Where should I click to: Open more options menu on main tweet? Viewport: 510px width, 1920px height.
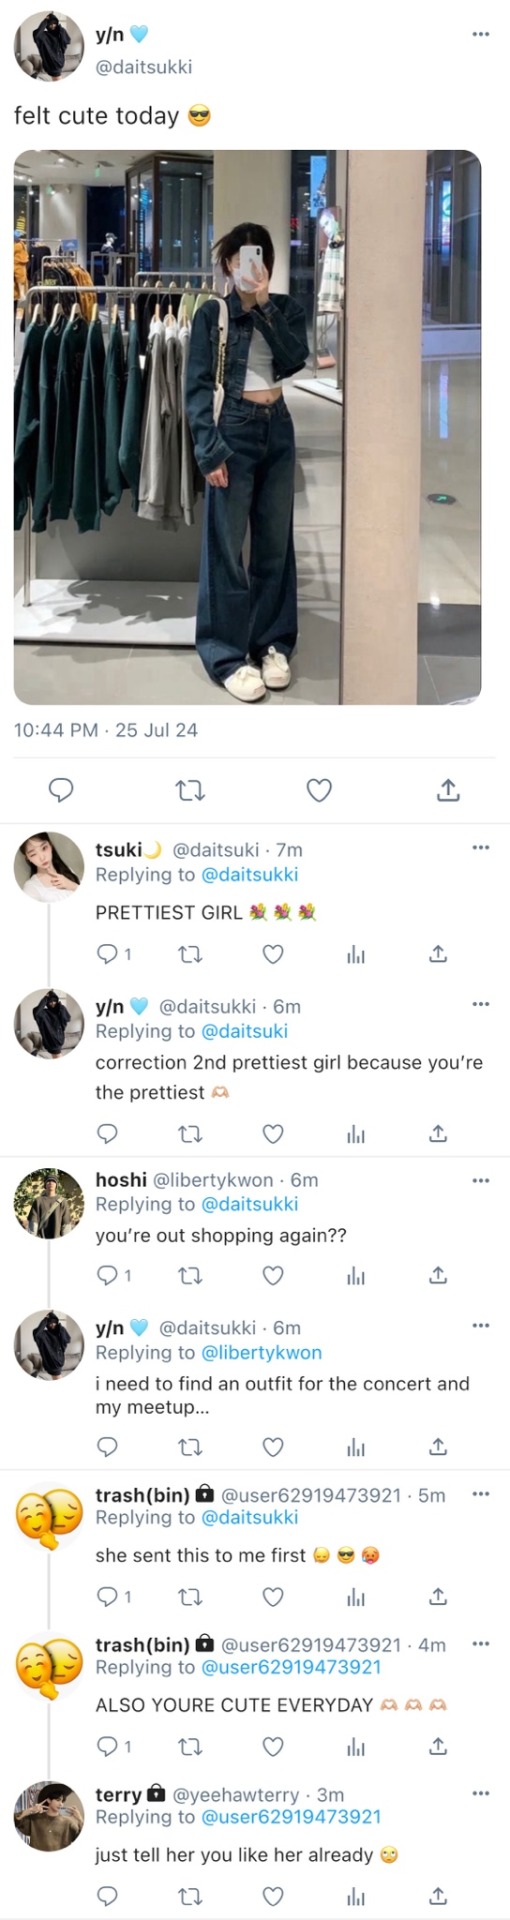(481, 34)
